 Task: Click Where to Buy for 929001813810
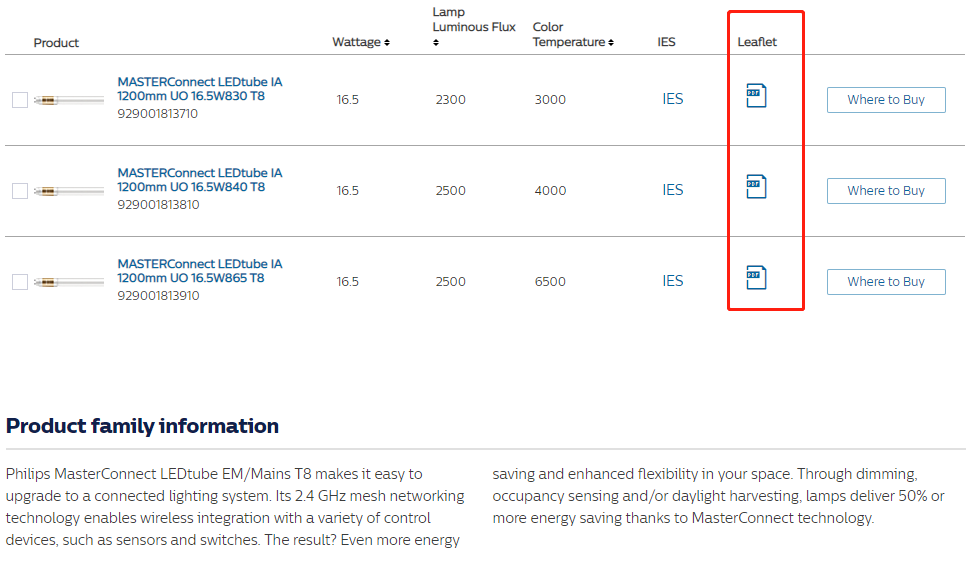tap(886, 191)
